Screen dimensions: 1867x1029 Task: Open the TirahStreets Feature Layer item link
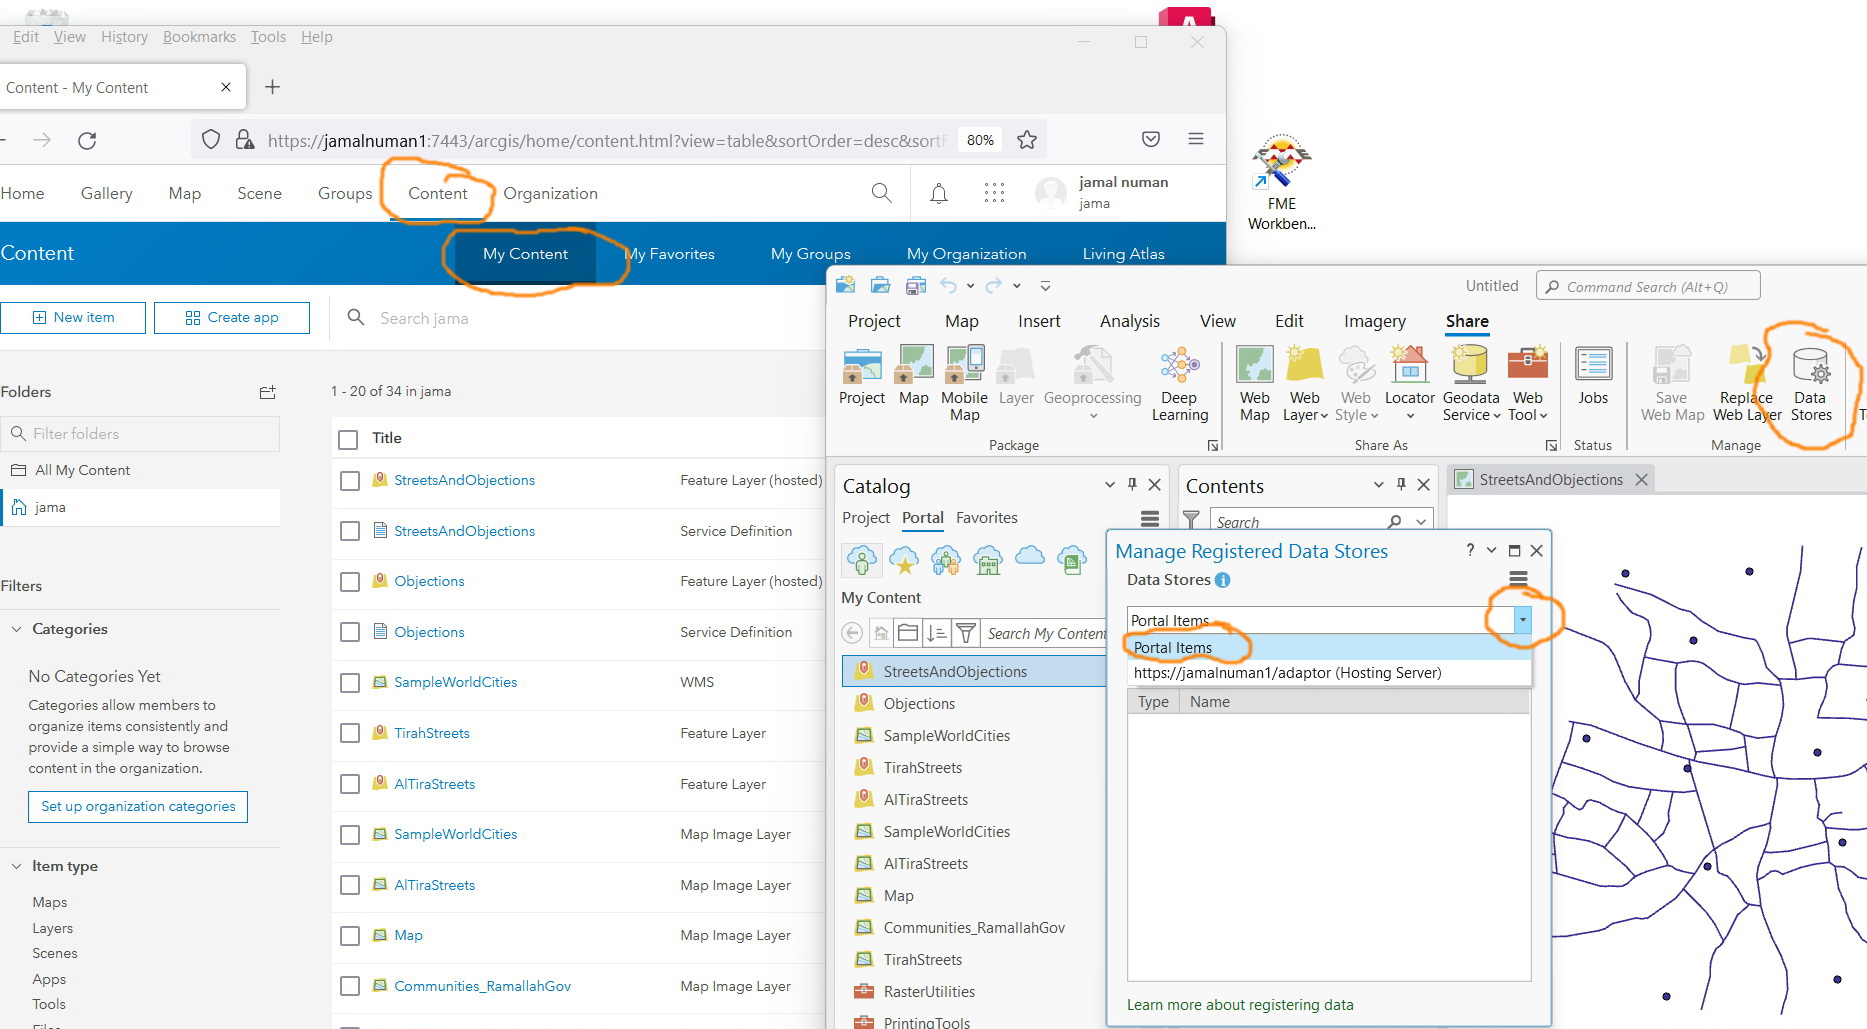pyautogui.click(x=432, y=733)
